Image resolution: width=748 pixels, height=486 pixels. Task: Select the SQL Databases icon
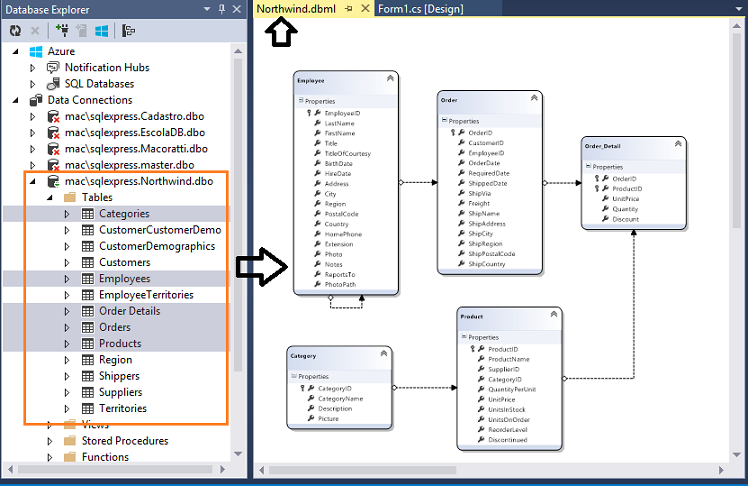53,84
